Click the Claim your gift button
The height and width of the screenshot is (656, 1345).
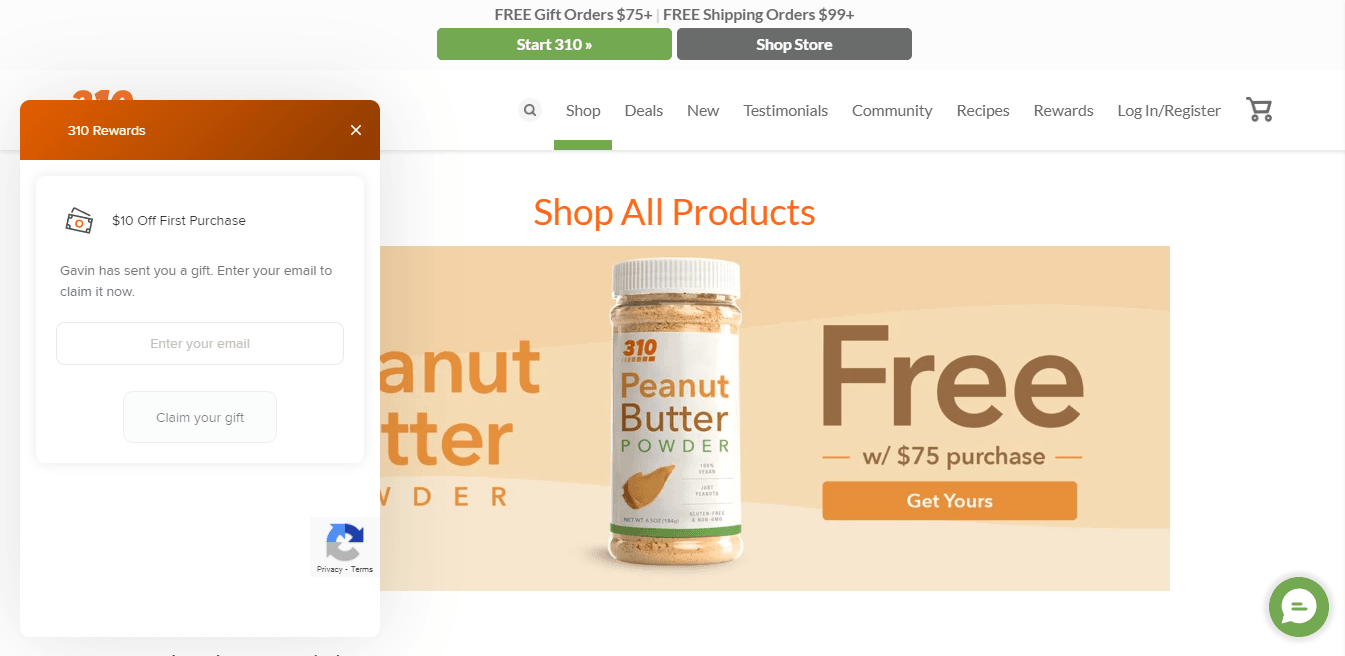coord(200,417)
